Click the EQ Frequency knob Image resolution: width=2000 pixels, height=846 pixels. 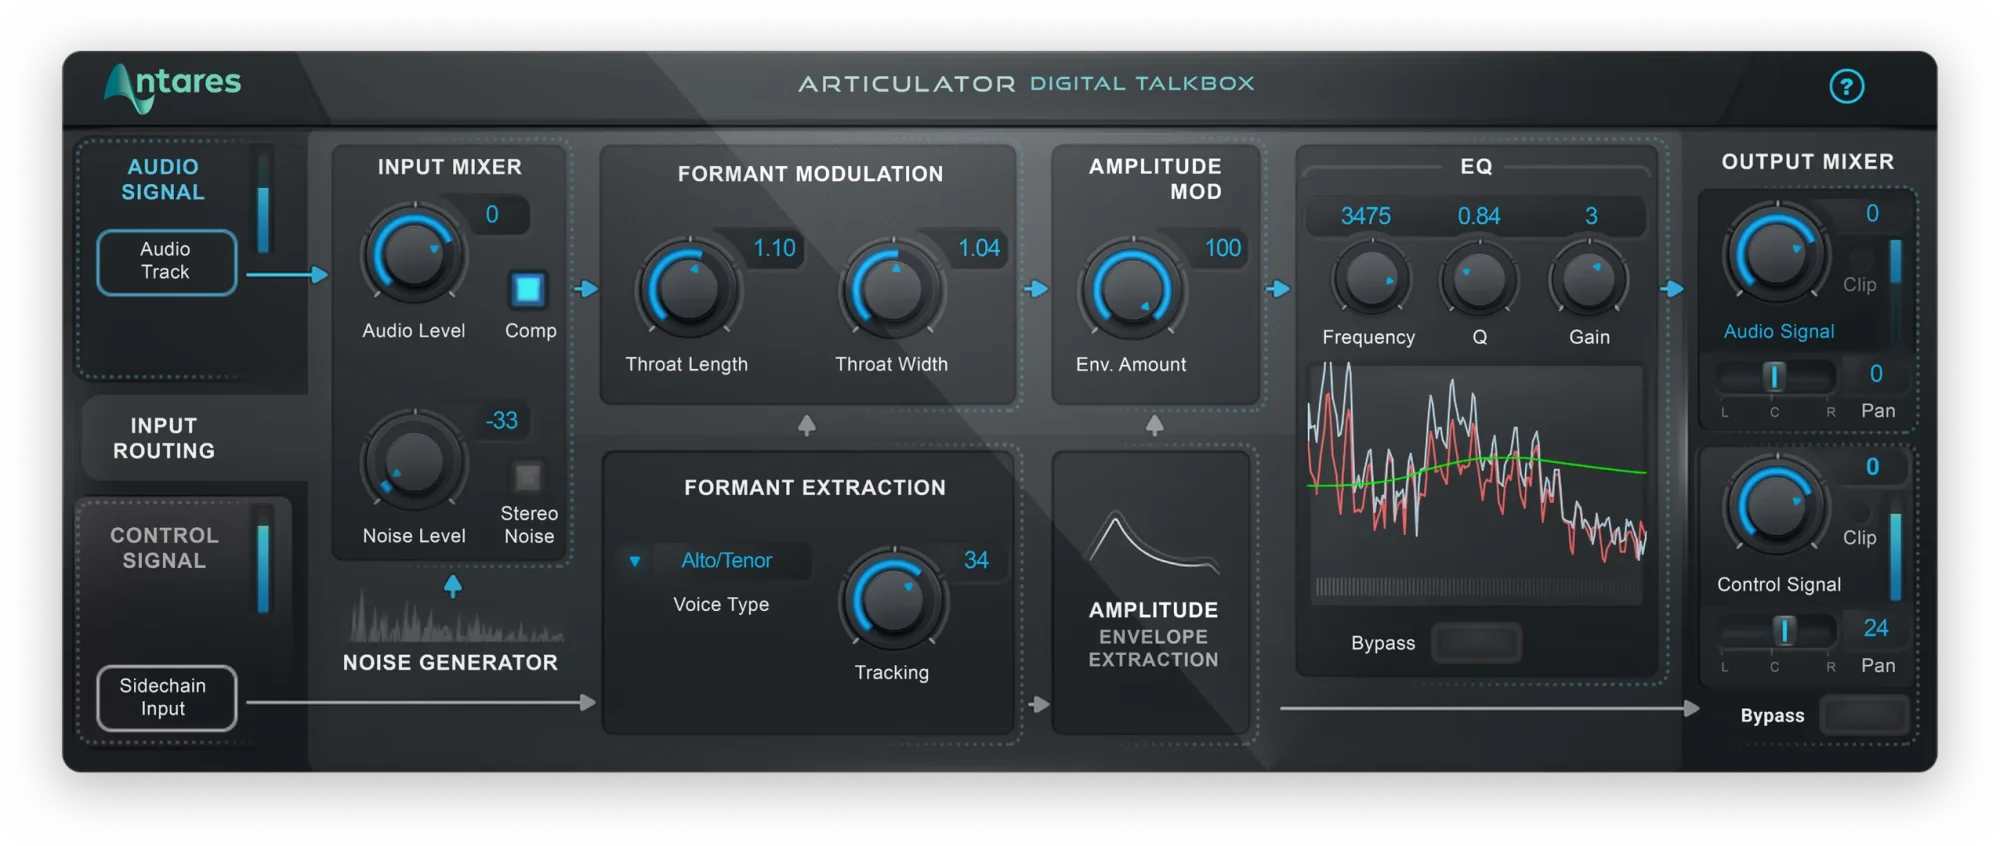coord(1369,278)
